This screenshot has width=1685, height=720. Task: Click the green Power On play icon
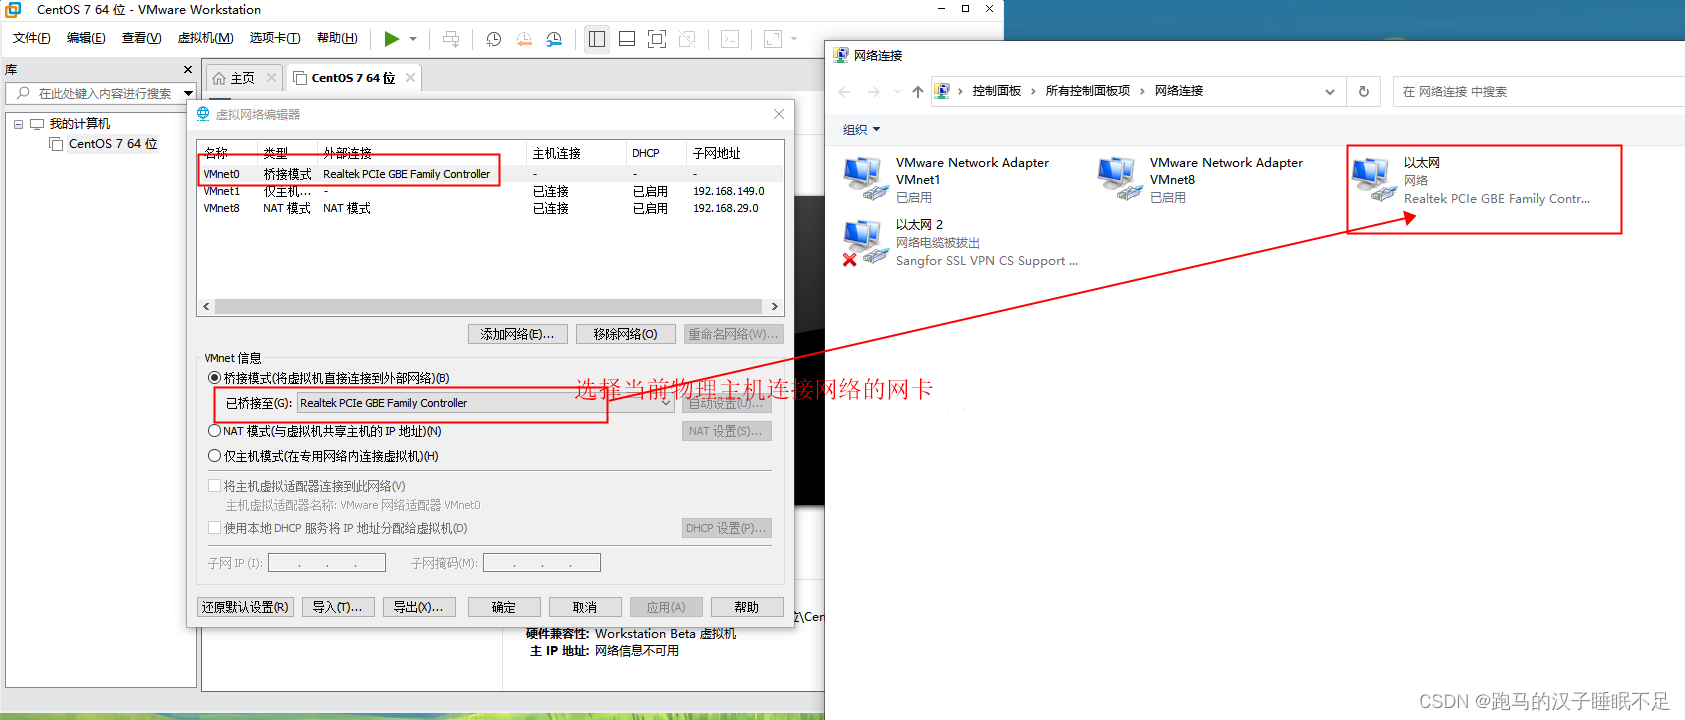point(392,39)
